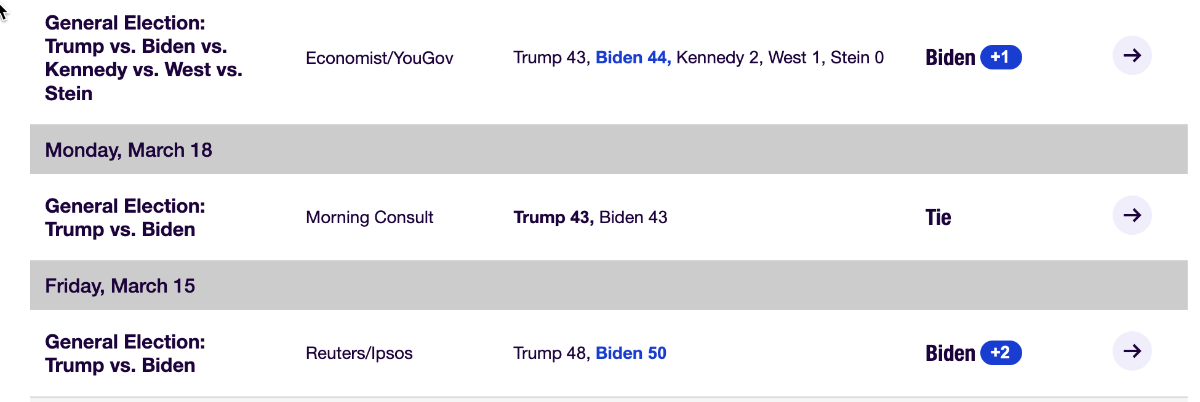Click the Biden 43 result text
The height and width of the screenshot is (402, 1200).
click(633, 217)
